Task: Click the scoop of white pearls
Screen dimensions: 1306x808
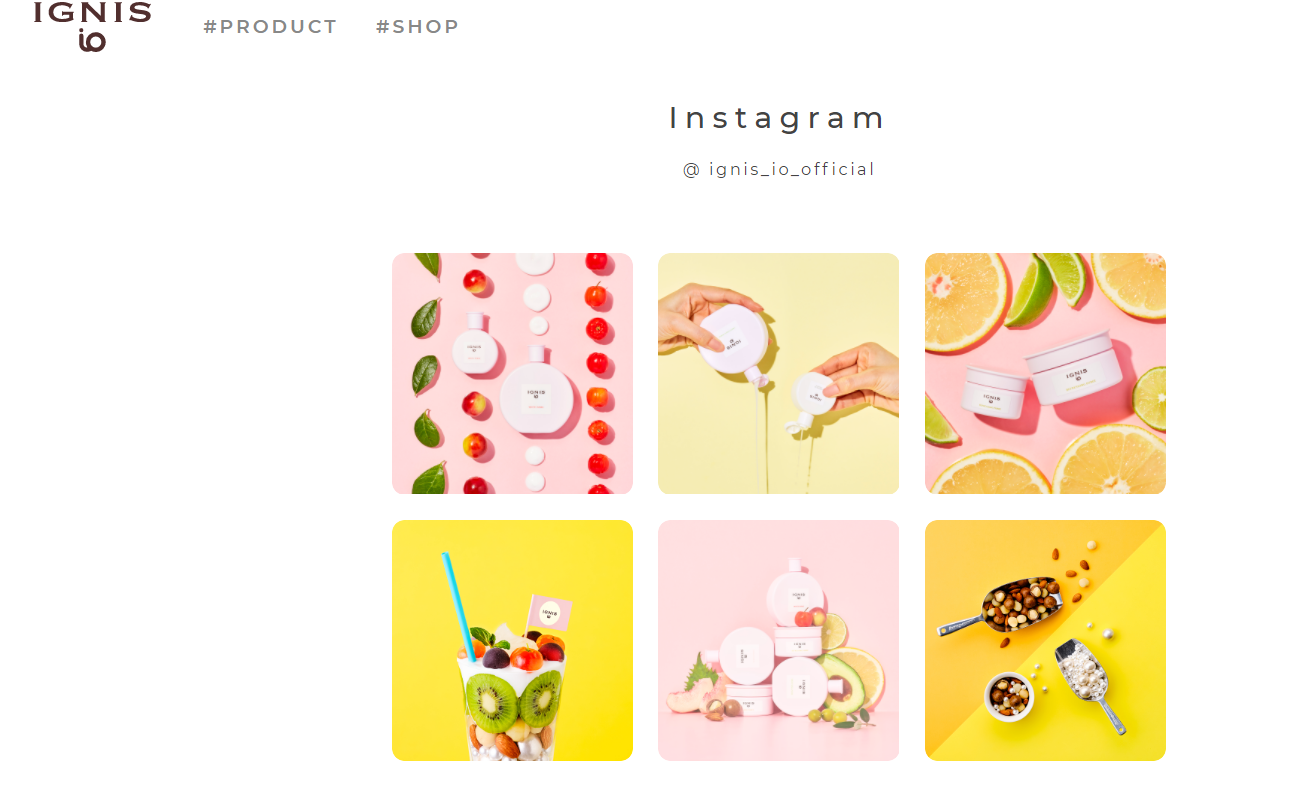Action: [1090, 684]
